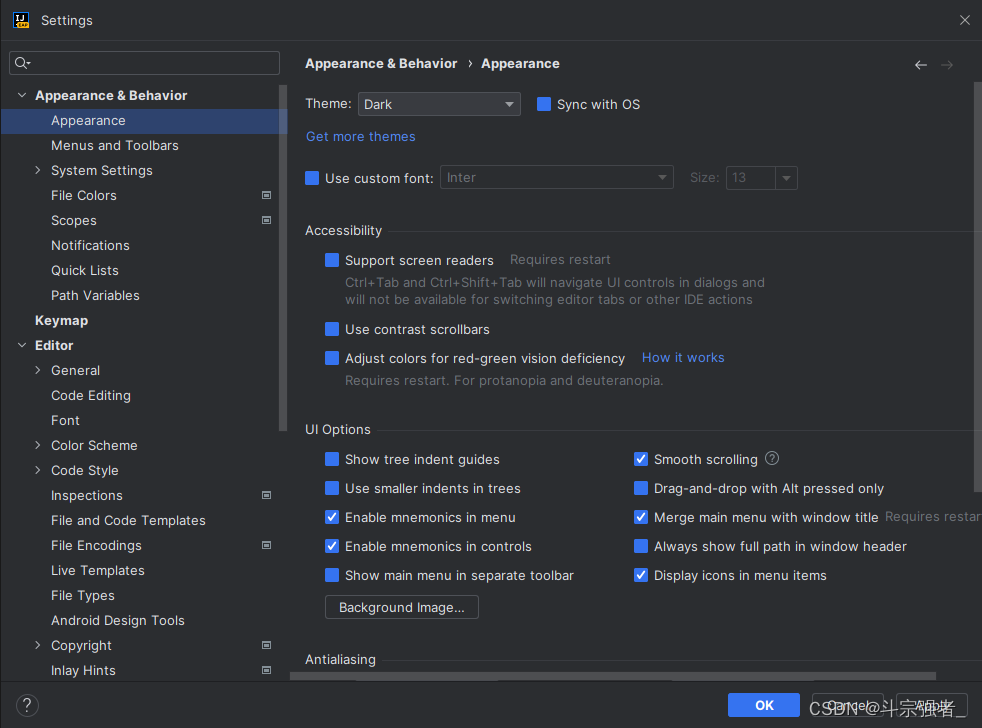This screenshot has width=982, height=728.
Task: Click the IntelliJ IDEA logo in title bar
Action: (x=21, y=20)
